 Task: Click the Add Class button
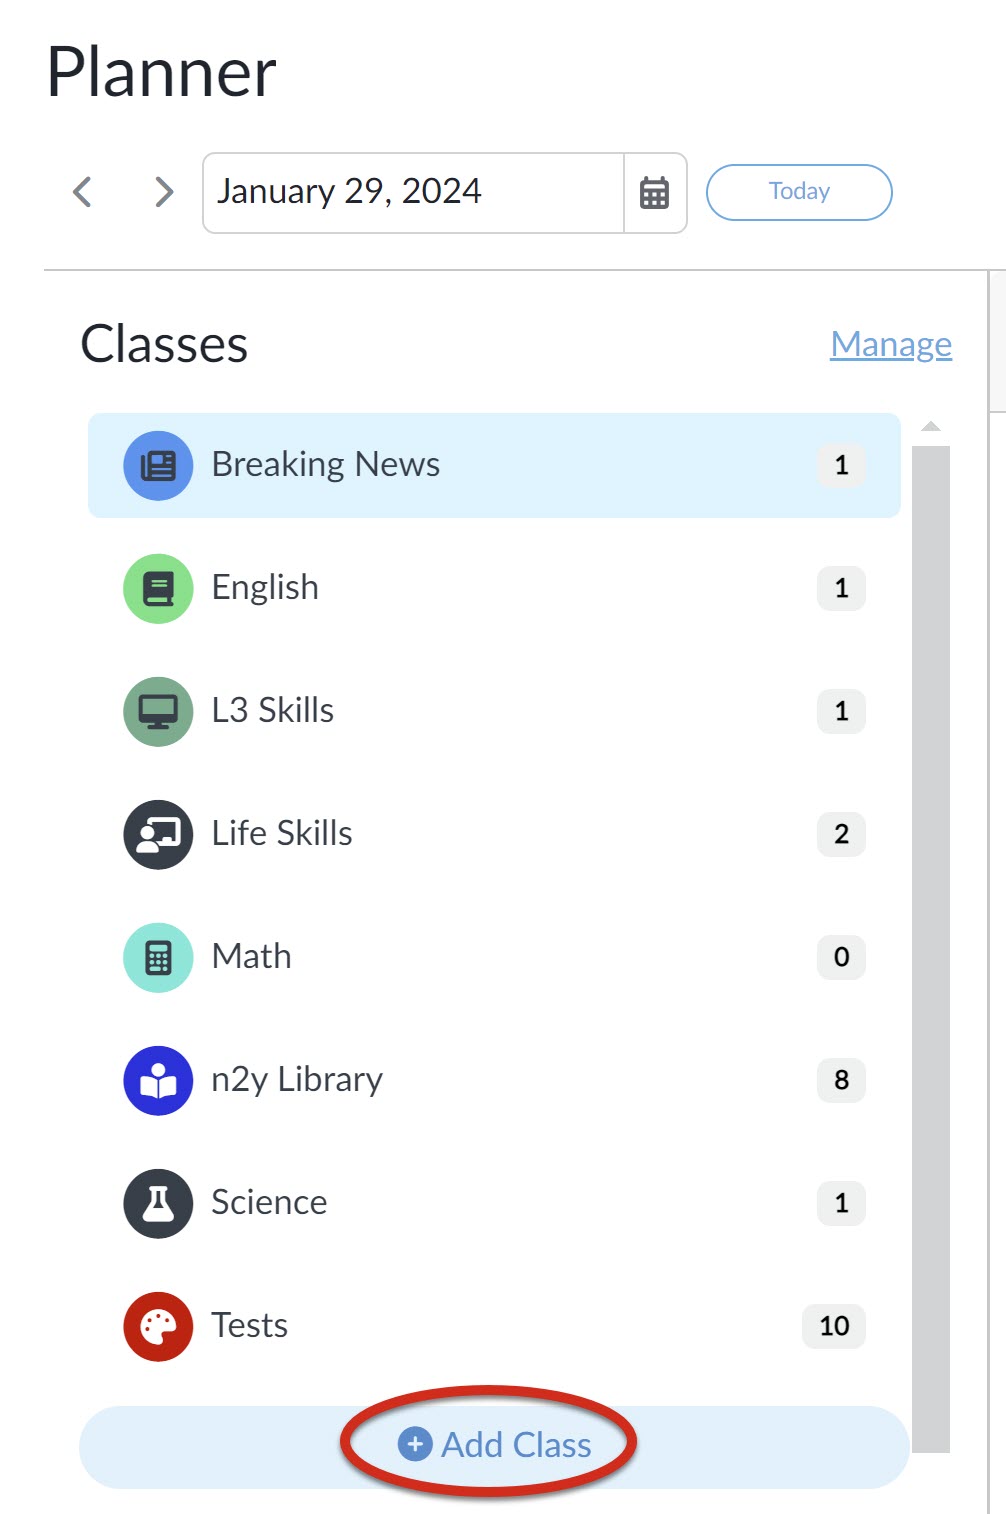(494, 1446)
